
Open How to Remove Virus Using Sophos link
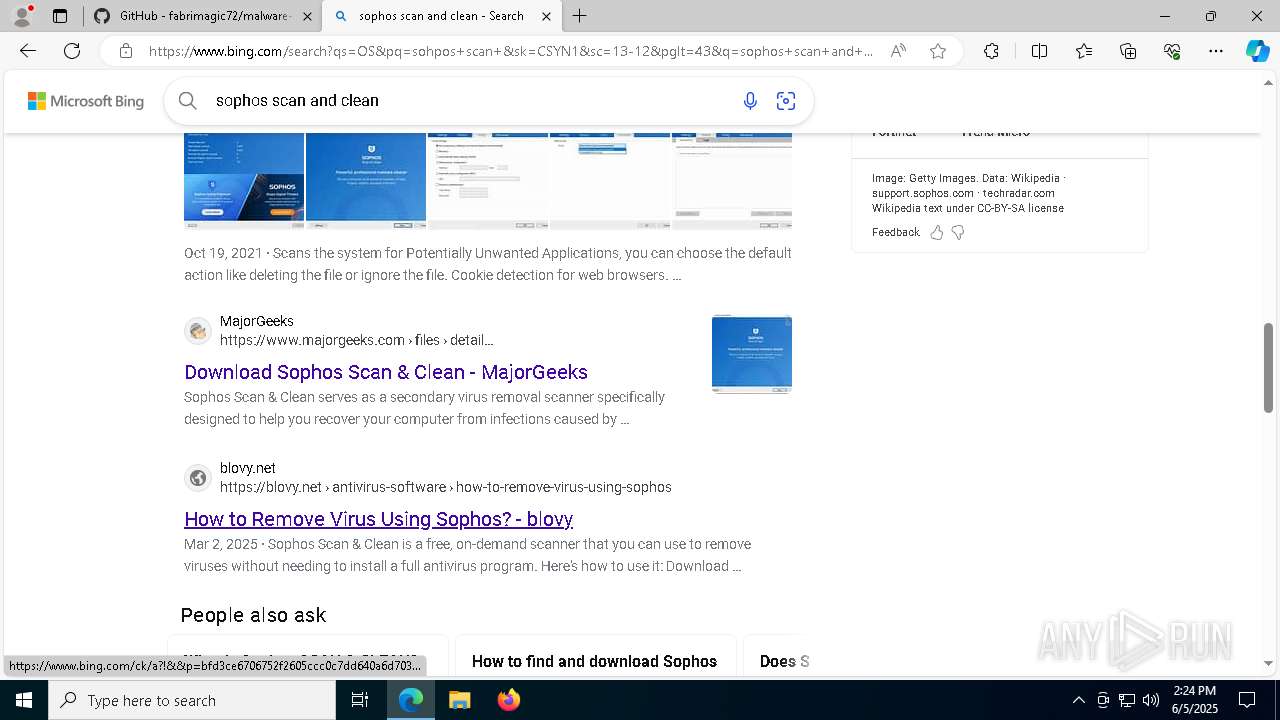pyautogui.click(x=378, y=519)
